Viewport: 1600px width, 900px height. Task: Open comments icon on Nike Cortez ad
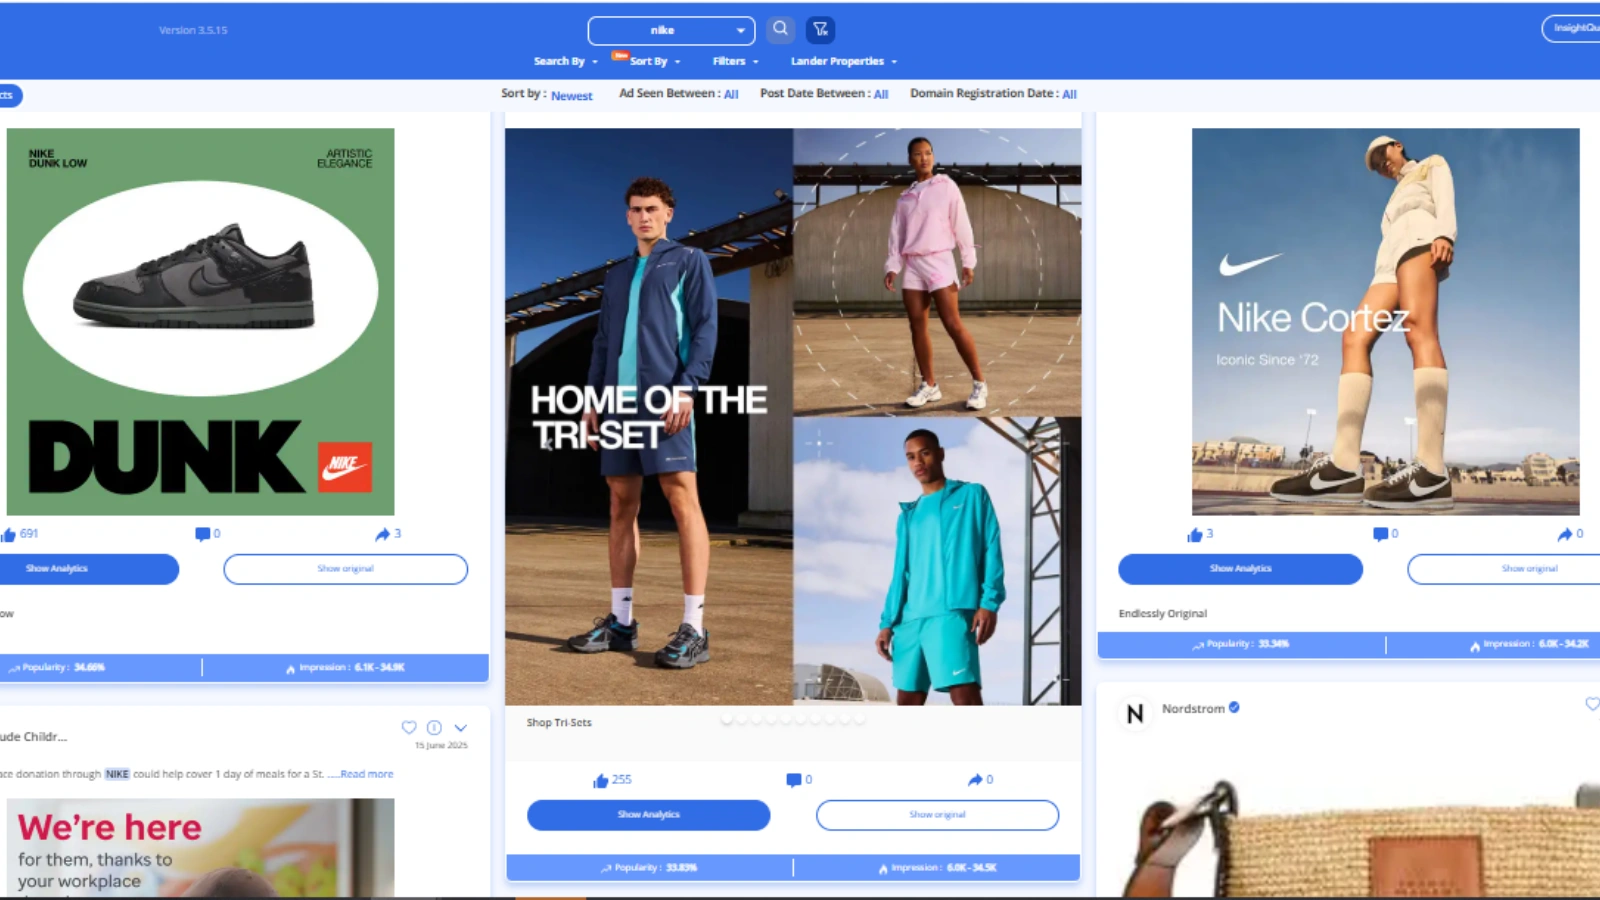tap(1380, 534)
